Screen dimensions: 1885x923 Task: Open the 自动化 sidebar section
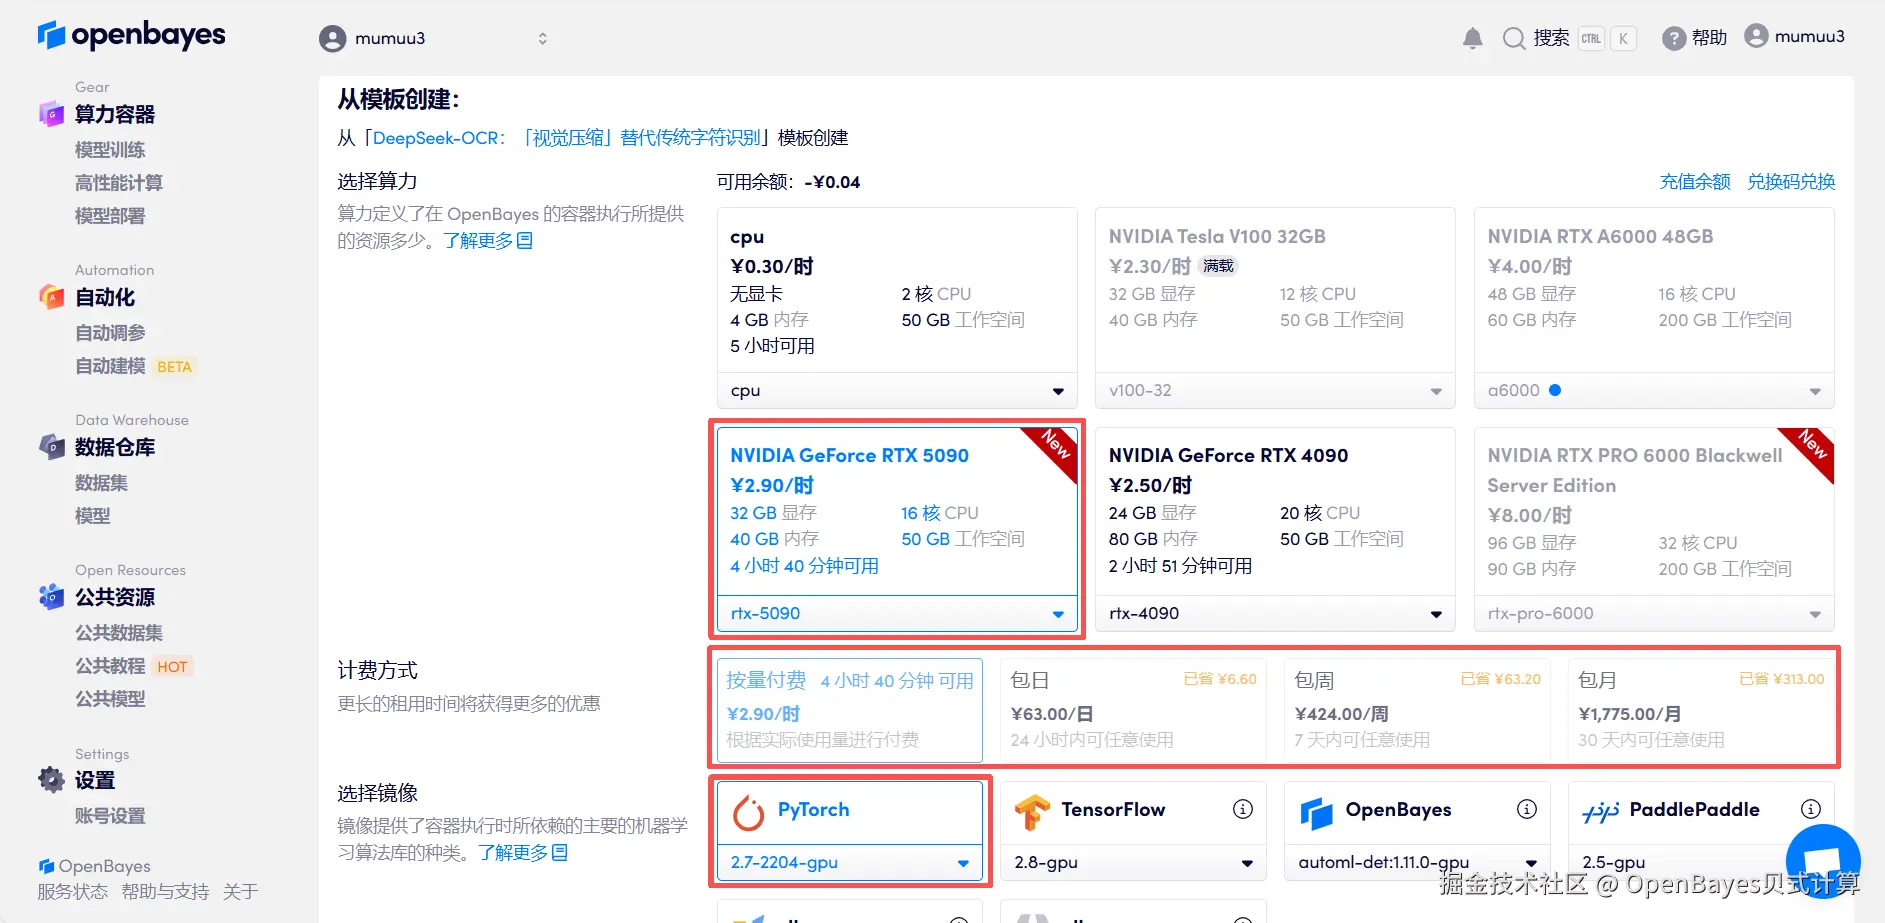[103, 297]
